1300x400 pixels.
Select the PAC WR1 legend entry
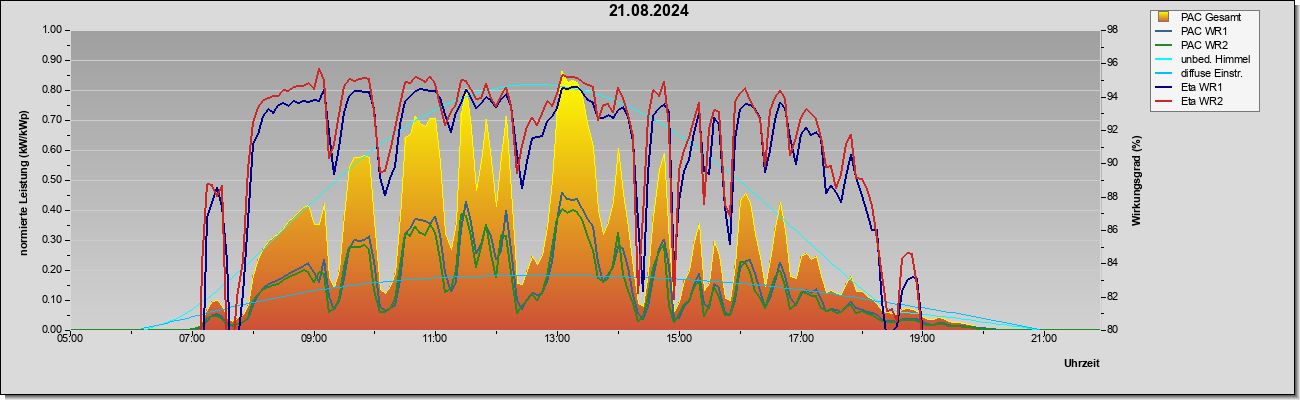(x=1200, y=31)
